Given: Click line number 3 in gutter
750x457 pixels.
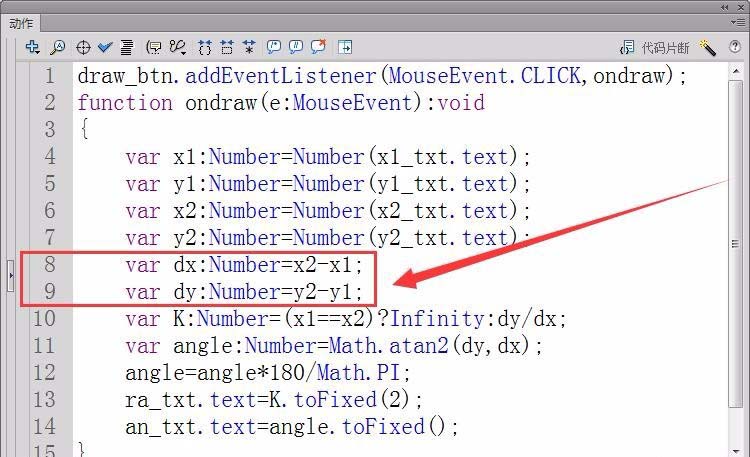Looking at the screenshot, I should click(50, 130).
